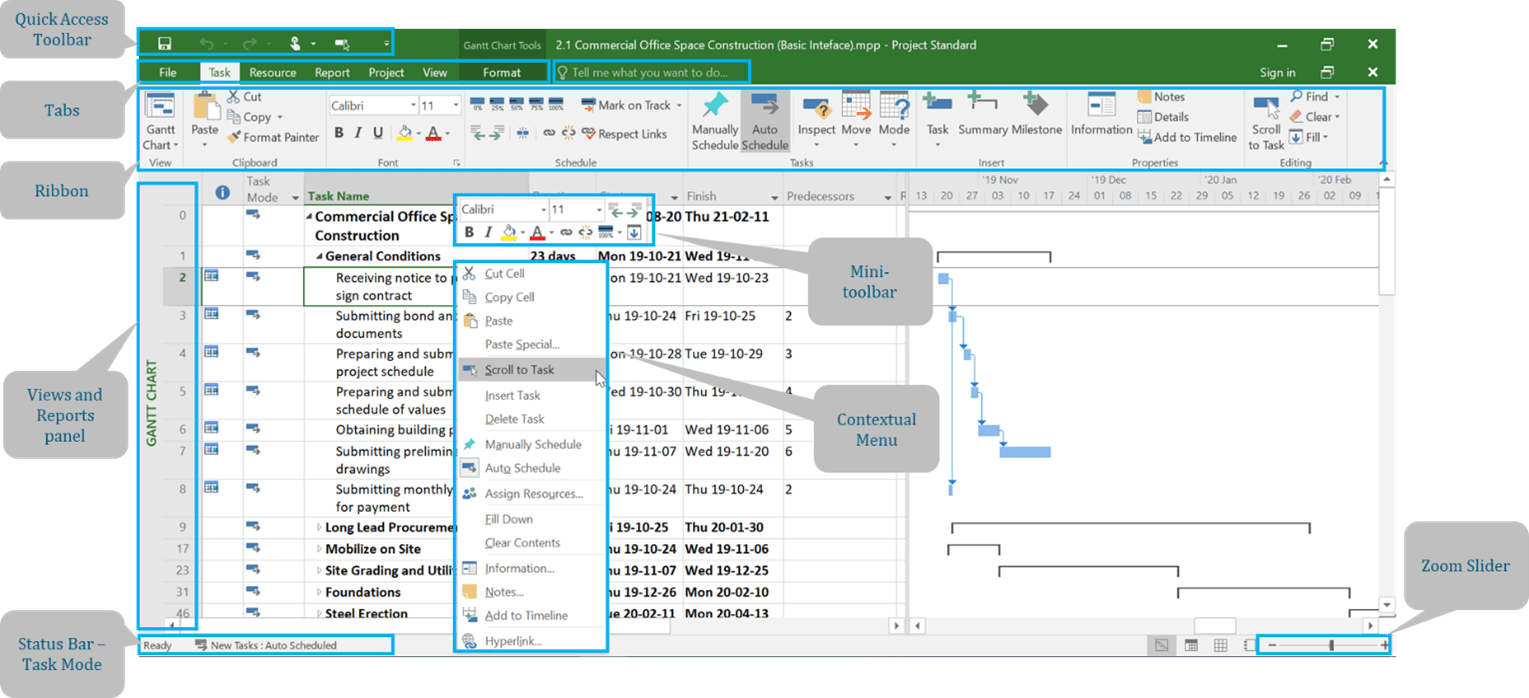Click the Milestone insert icon
The image size is (1529, 698).
(x=1035, y=104)
